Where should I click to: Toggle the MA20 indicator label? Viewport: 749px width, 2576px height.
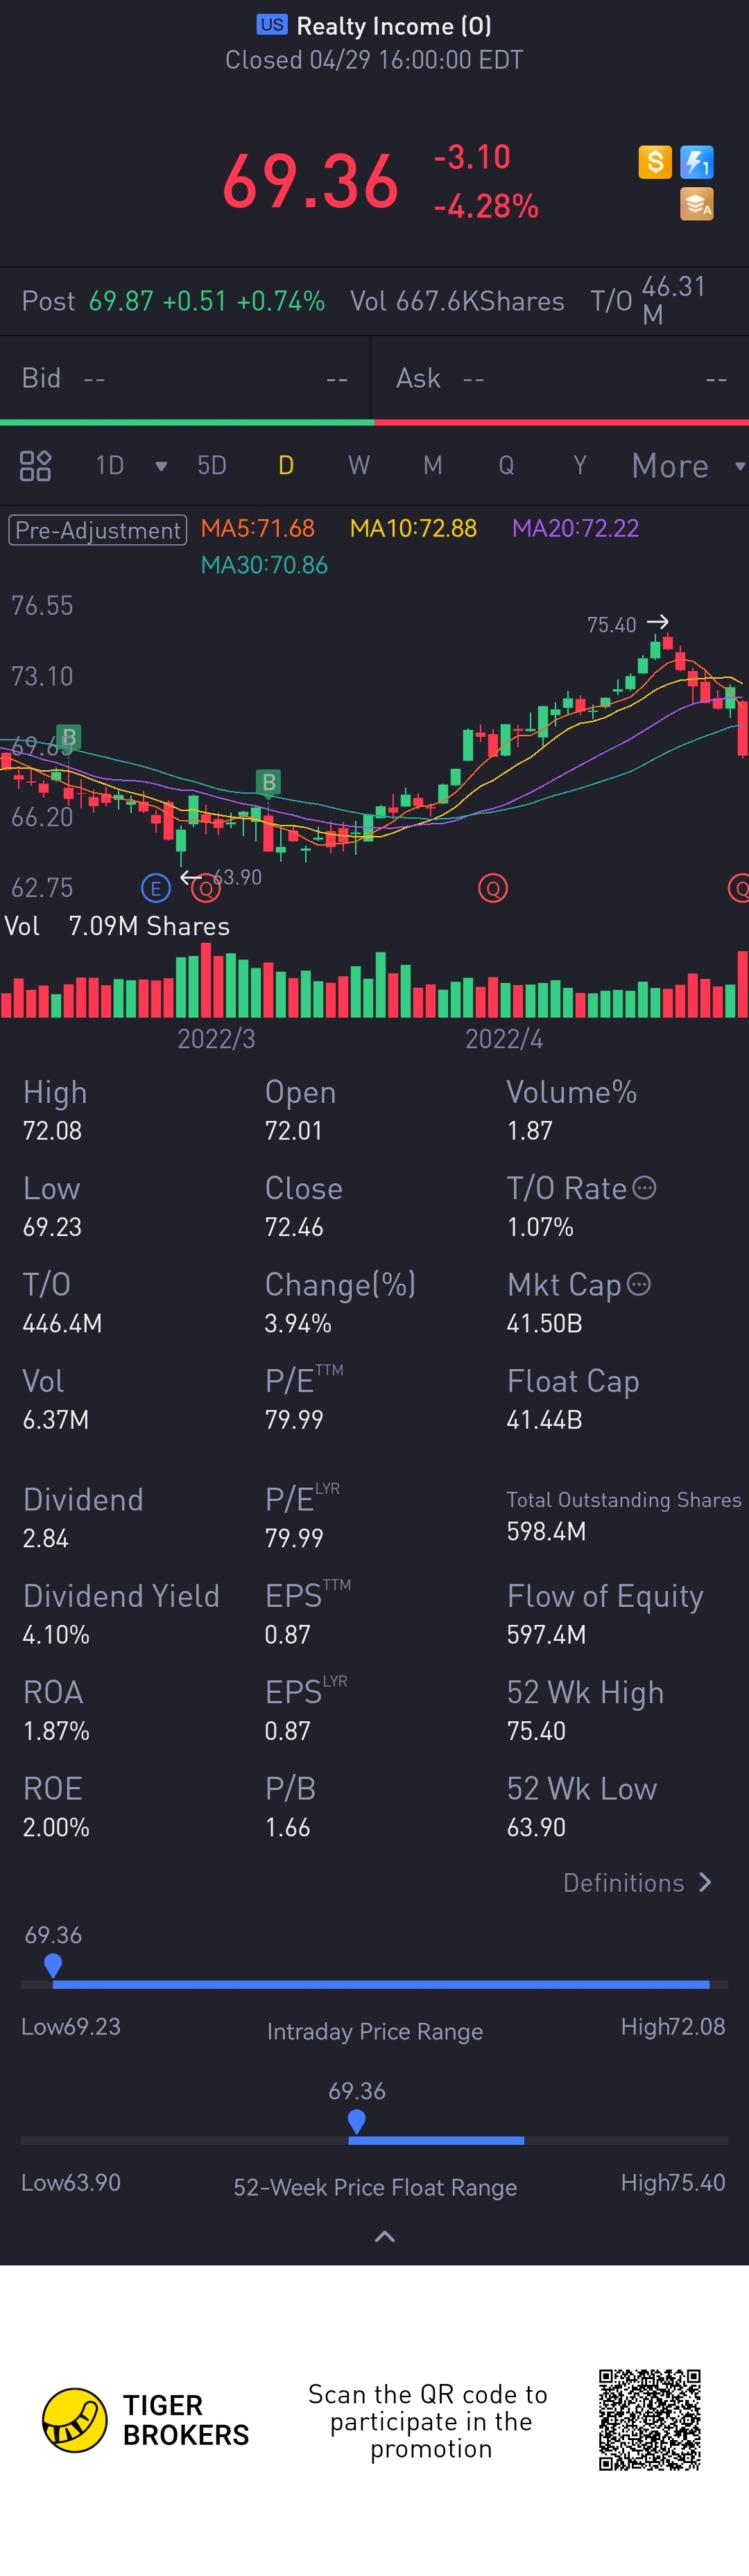point(575,528)
